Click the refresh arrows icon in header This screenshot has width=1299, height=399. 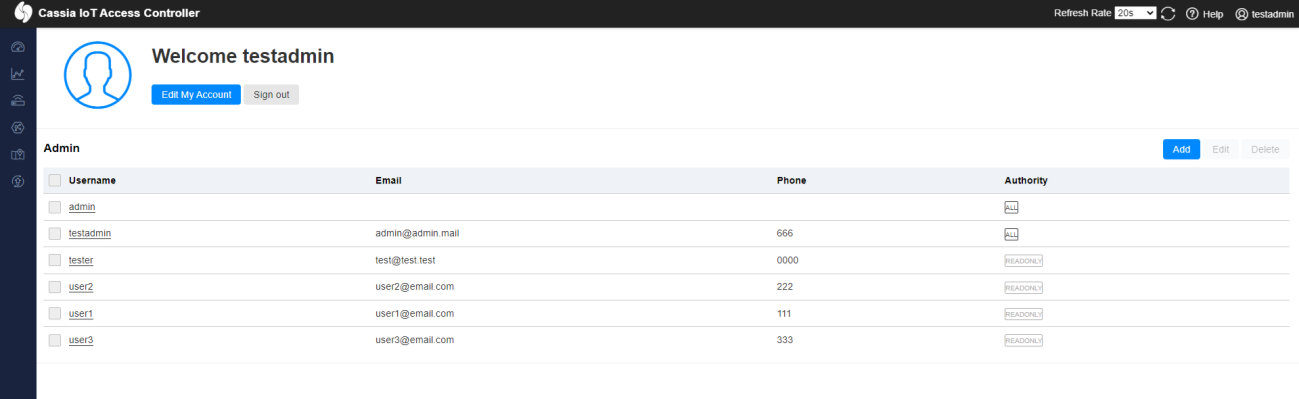point(1168,14)
